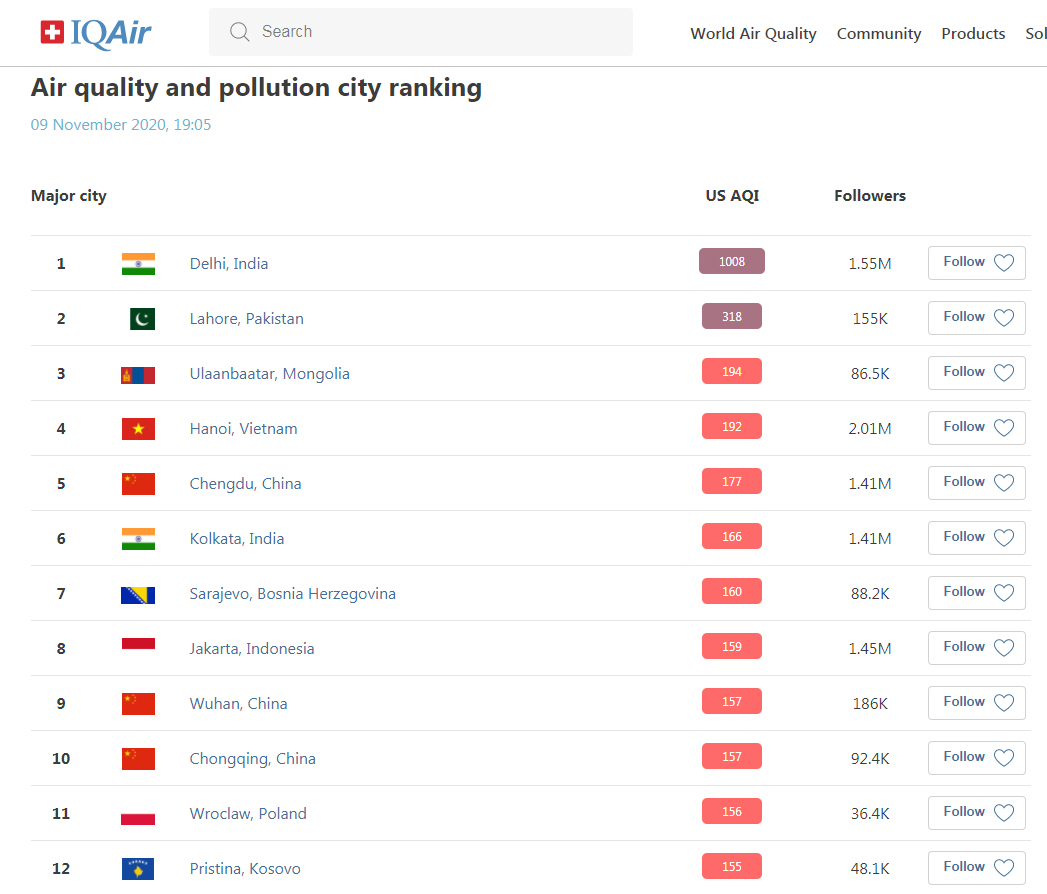
Task: Click Kolkata's 166 AQI badge
Action: (x=732, y=536)
